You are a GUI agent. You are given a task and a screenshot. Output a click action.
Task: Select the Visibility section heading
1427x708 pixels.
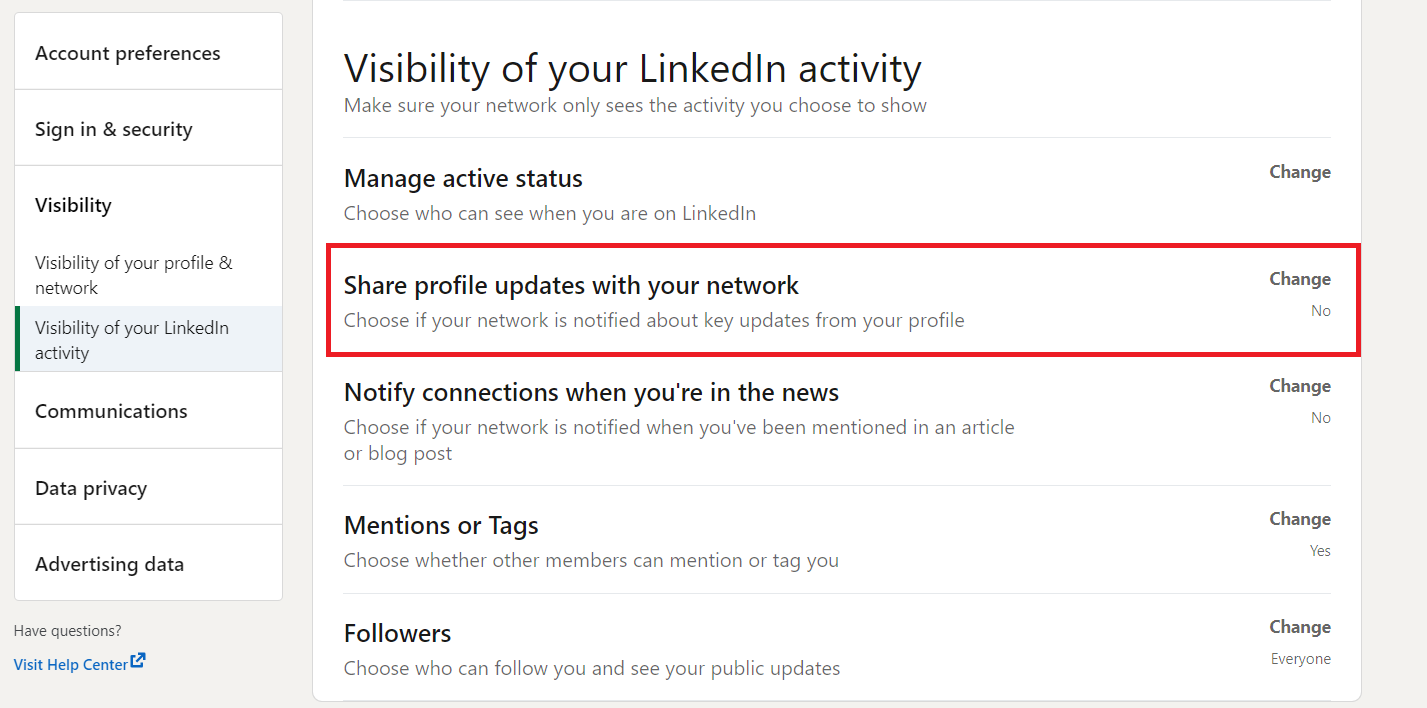pyautogui.click(x=73, y=205)
